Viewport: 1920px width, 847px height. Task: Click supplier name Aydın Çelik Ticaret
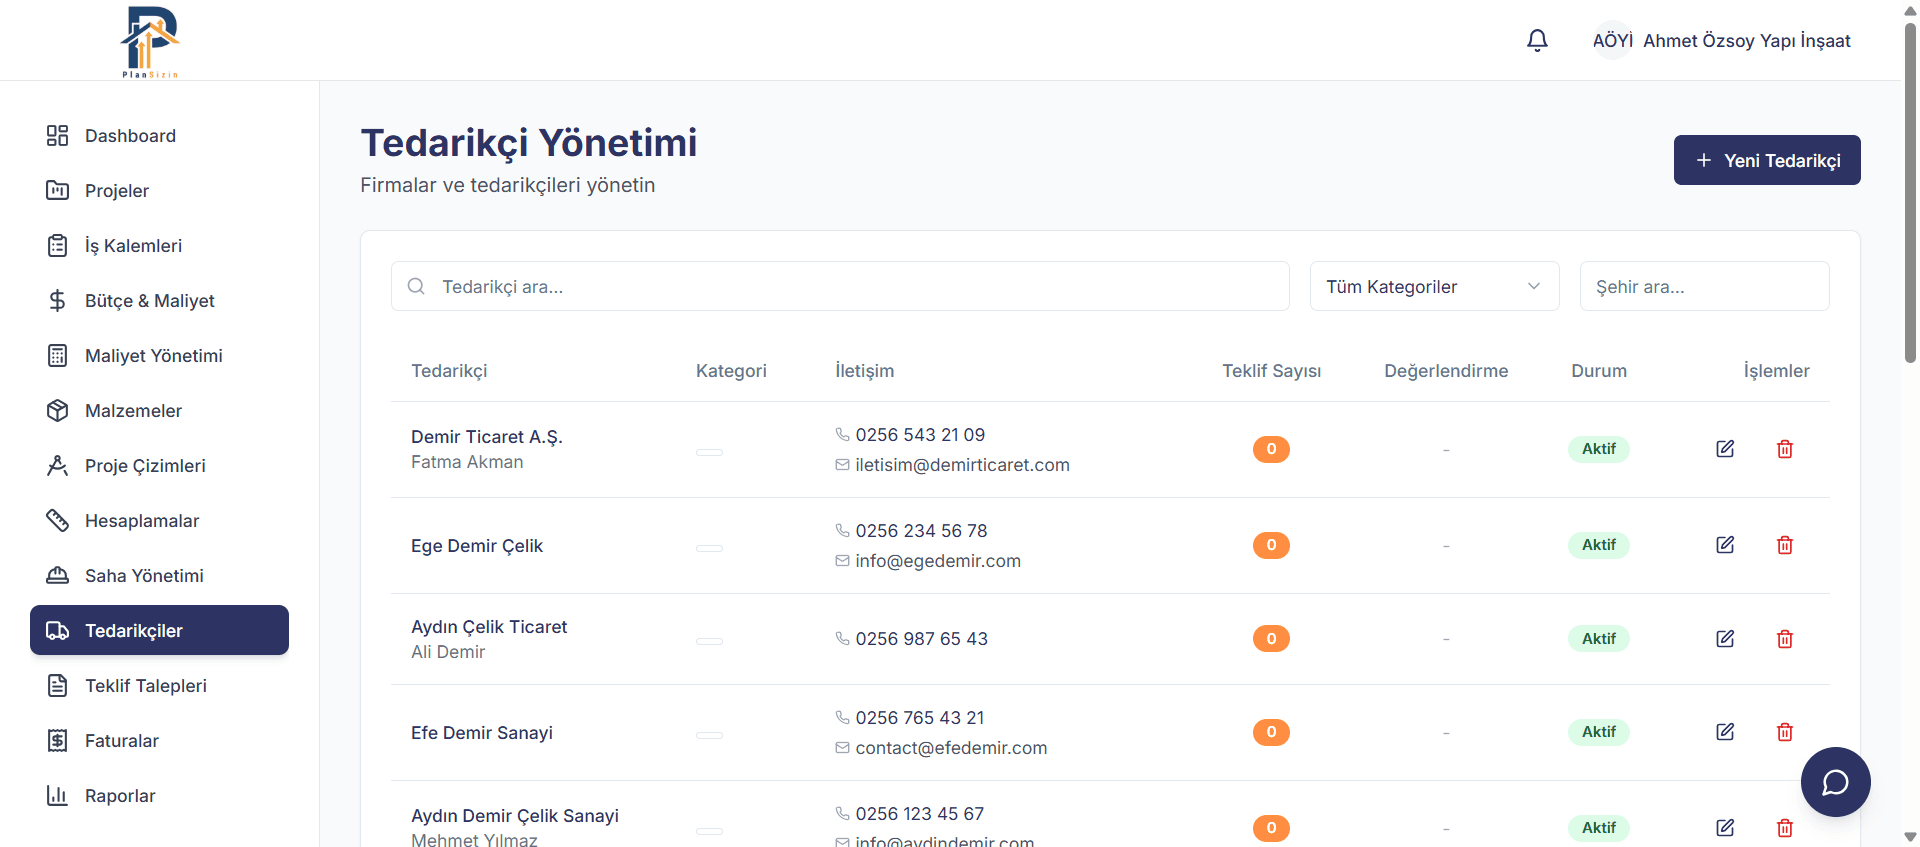coord(489,627)
